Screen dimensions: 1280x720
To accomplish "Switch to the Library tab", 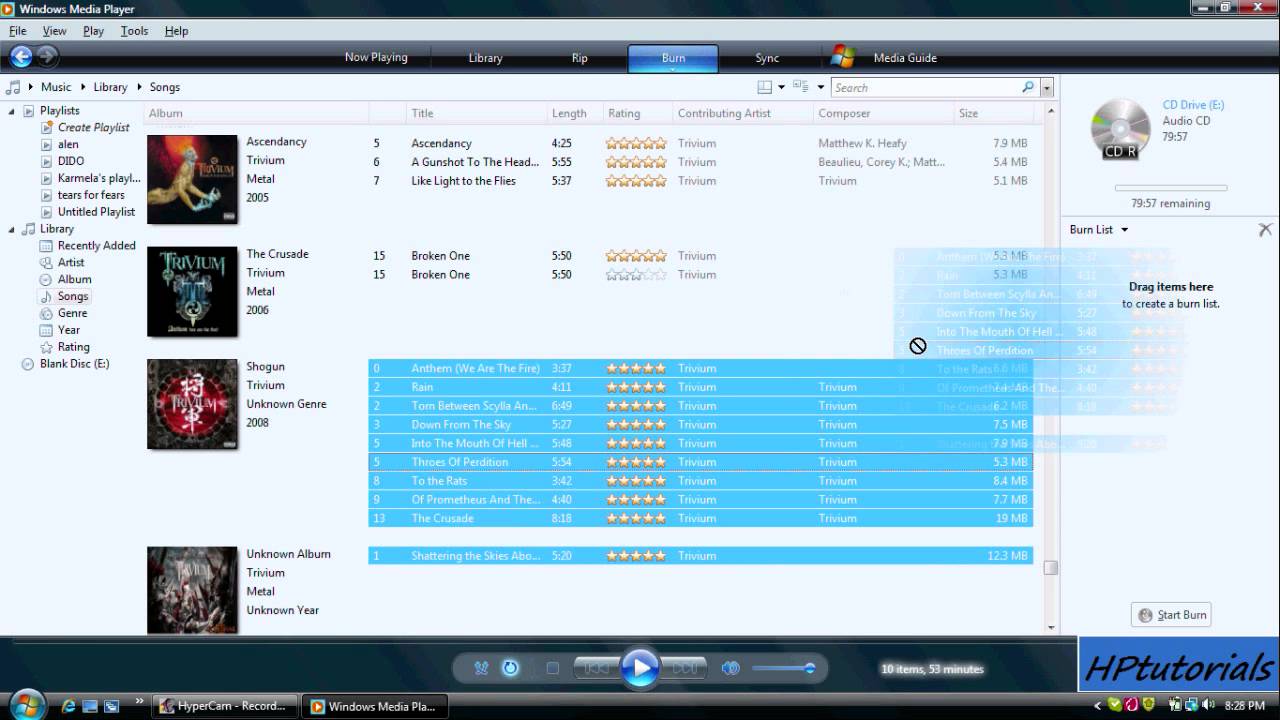I will tap(485, 58).
